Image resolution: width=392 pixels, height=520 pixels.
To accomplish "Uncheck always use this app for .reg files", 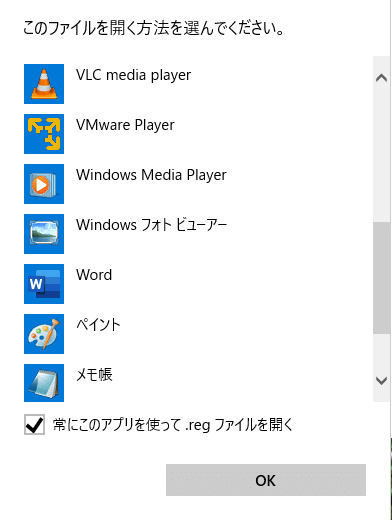I will [x=34, y=425].
